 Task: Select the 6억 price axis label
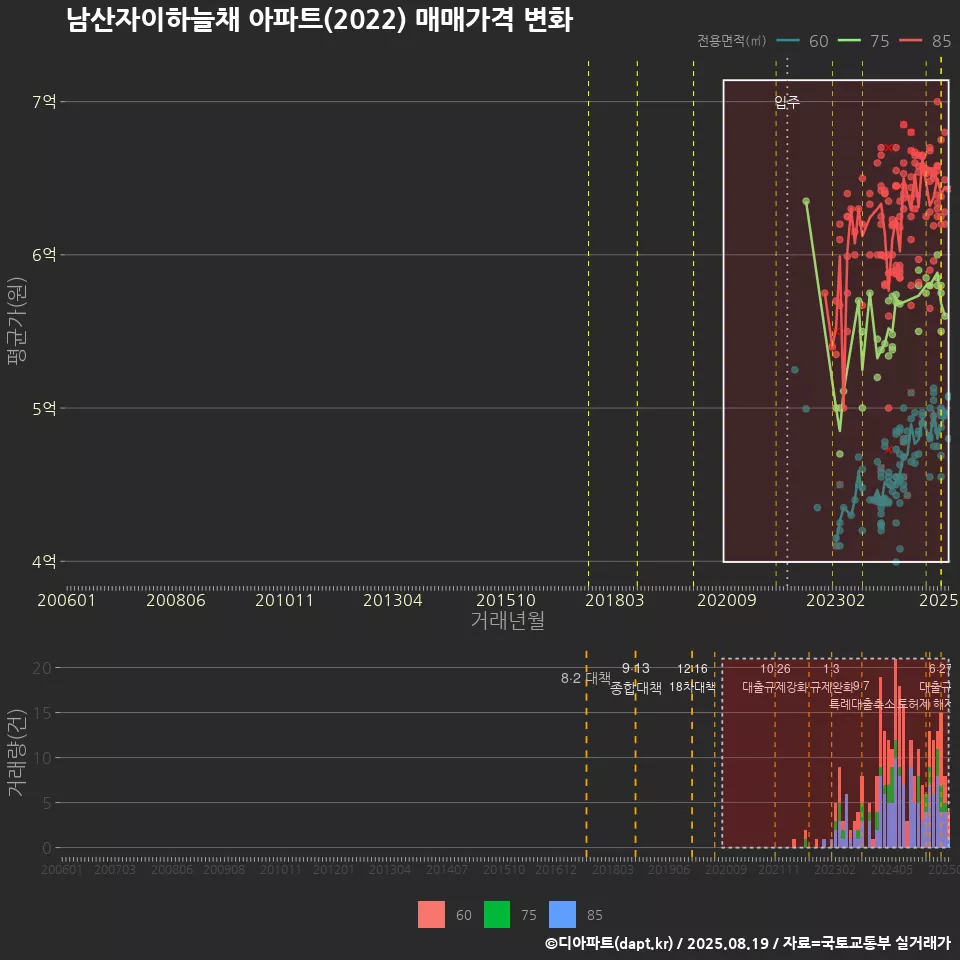(44, 255)
